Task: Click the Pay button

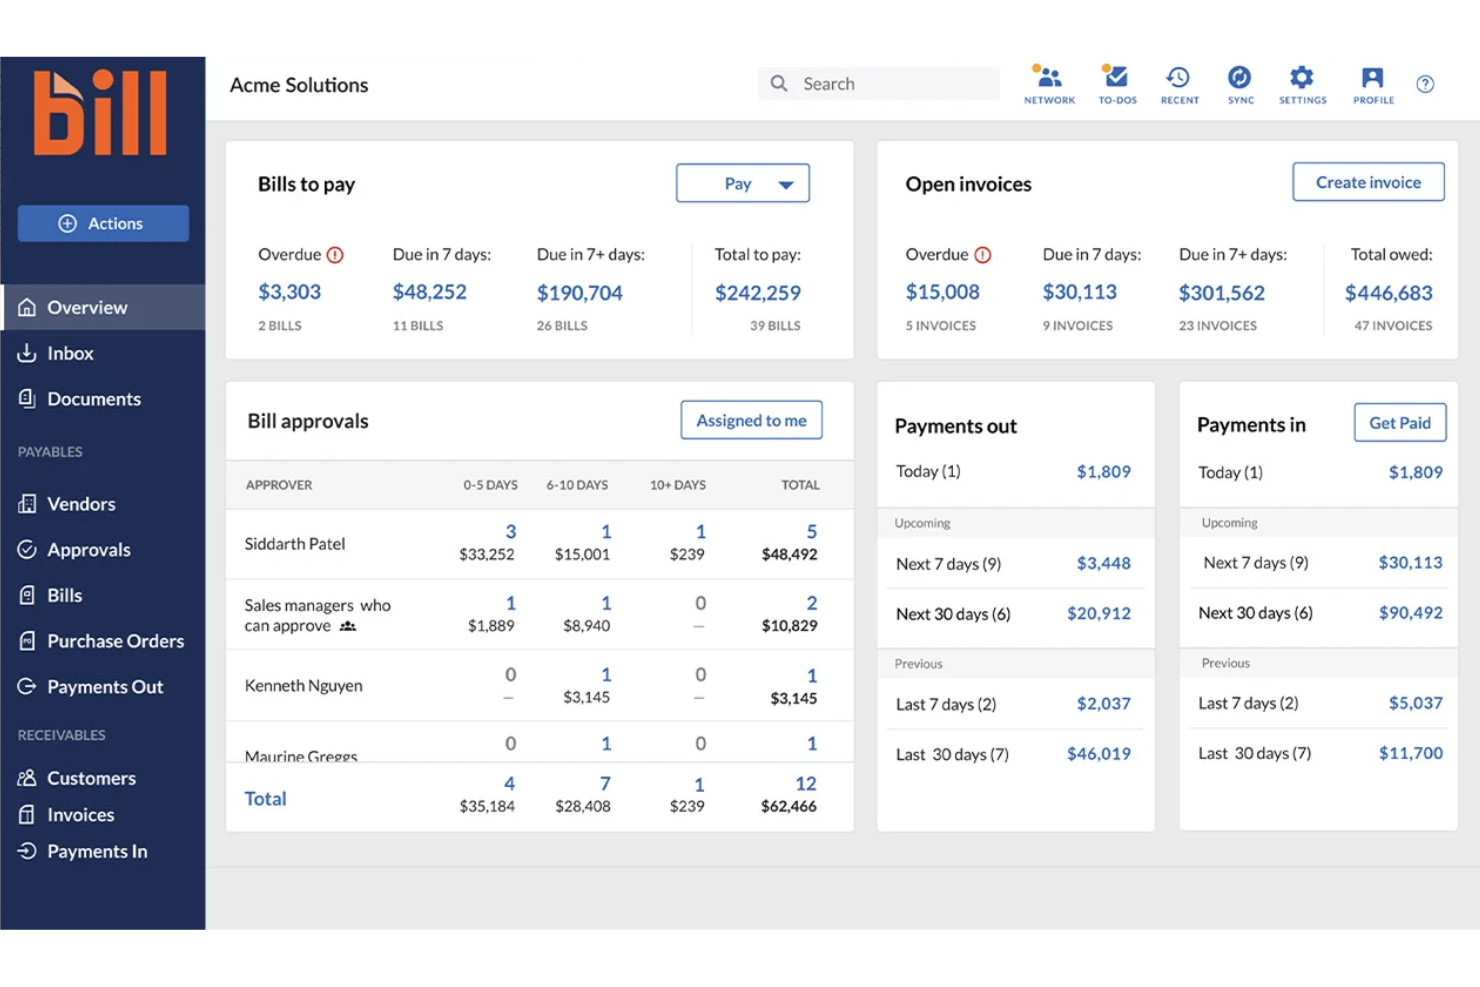Action: 743,184
